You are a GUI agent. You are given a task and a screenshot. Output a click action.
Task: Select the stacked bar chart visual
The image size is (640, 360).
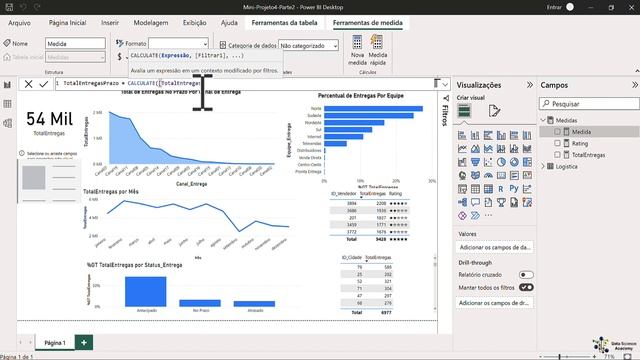click(x=462, y=135)
